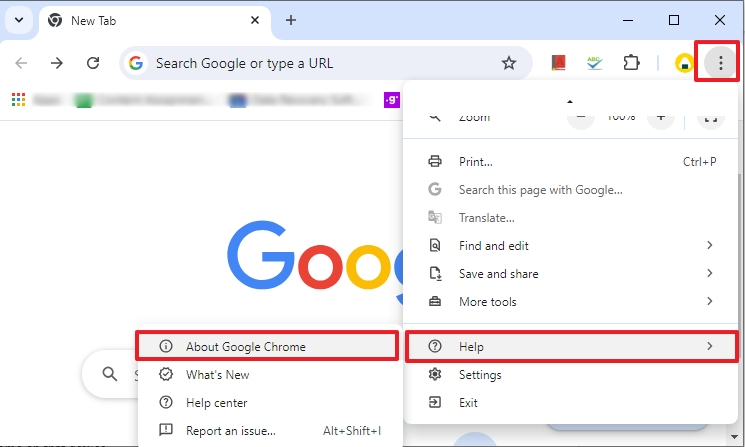Open the yellow profile avatar

[x=684, y=63]
